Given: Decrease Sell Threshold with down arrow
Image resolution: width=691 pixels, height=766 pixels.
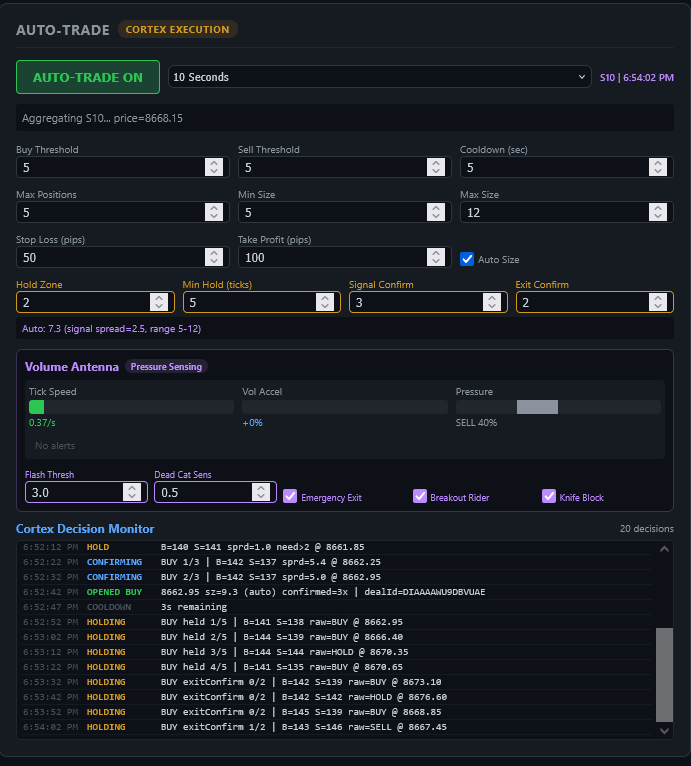Looking at the screenshot, I should 436,172.
